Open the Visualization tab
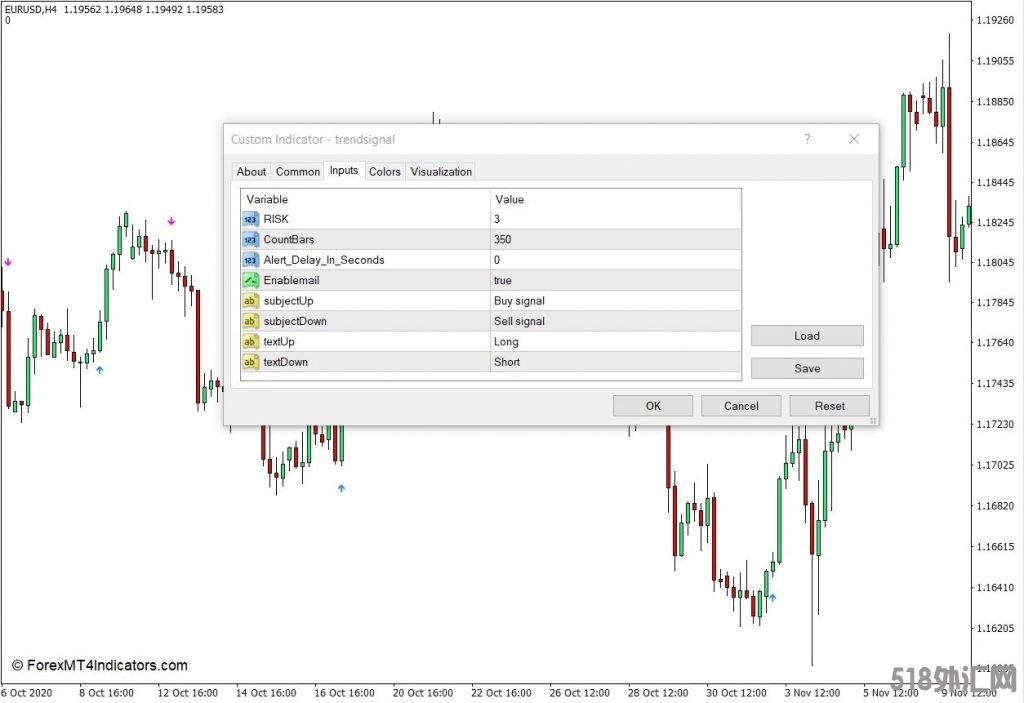 441,172
